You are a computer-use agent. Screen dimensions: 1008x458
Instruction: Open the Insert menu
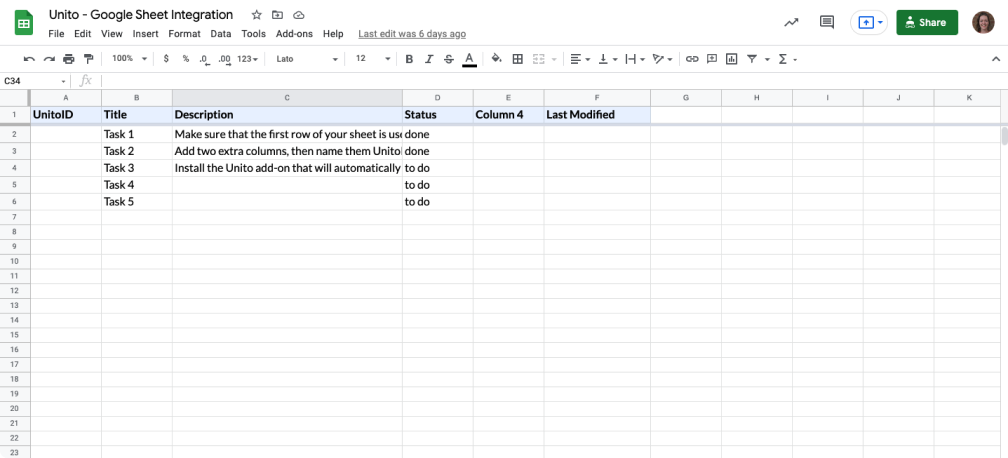pyautogui.click(x=146, y=34)
